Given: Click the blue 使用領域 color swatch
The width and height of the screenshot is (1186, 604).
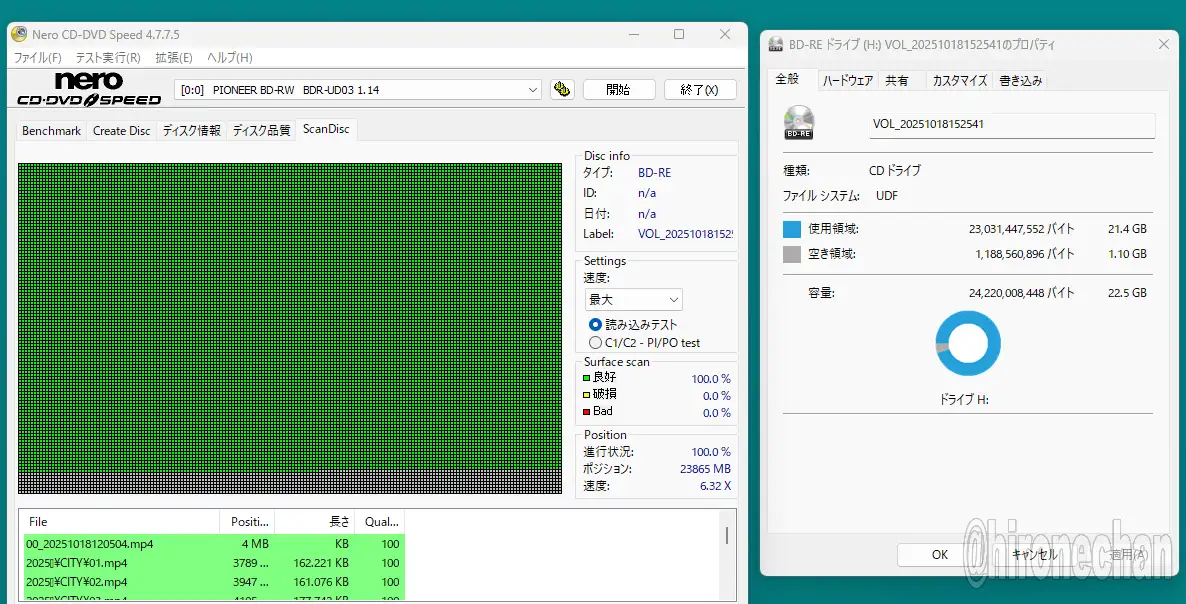Looking at the screenshot, I should coord(792,229).
